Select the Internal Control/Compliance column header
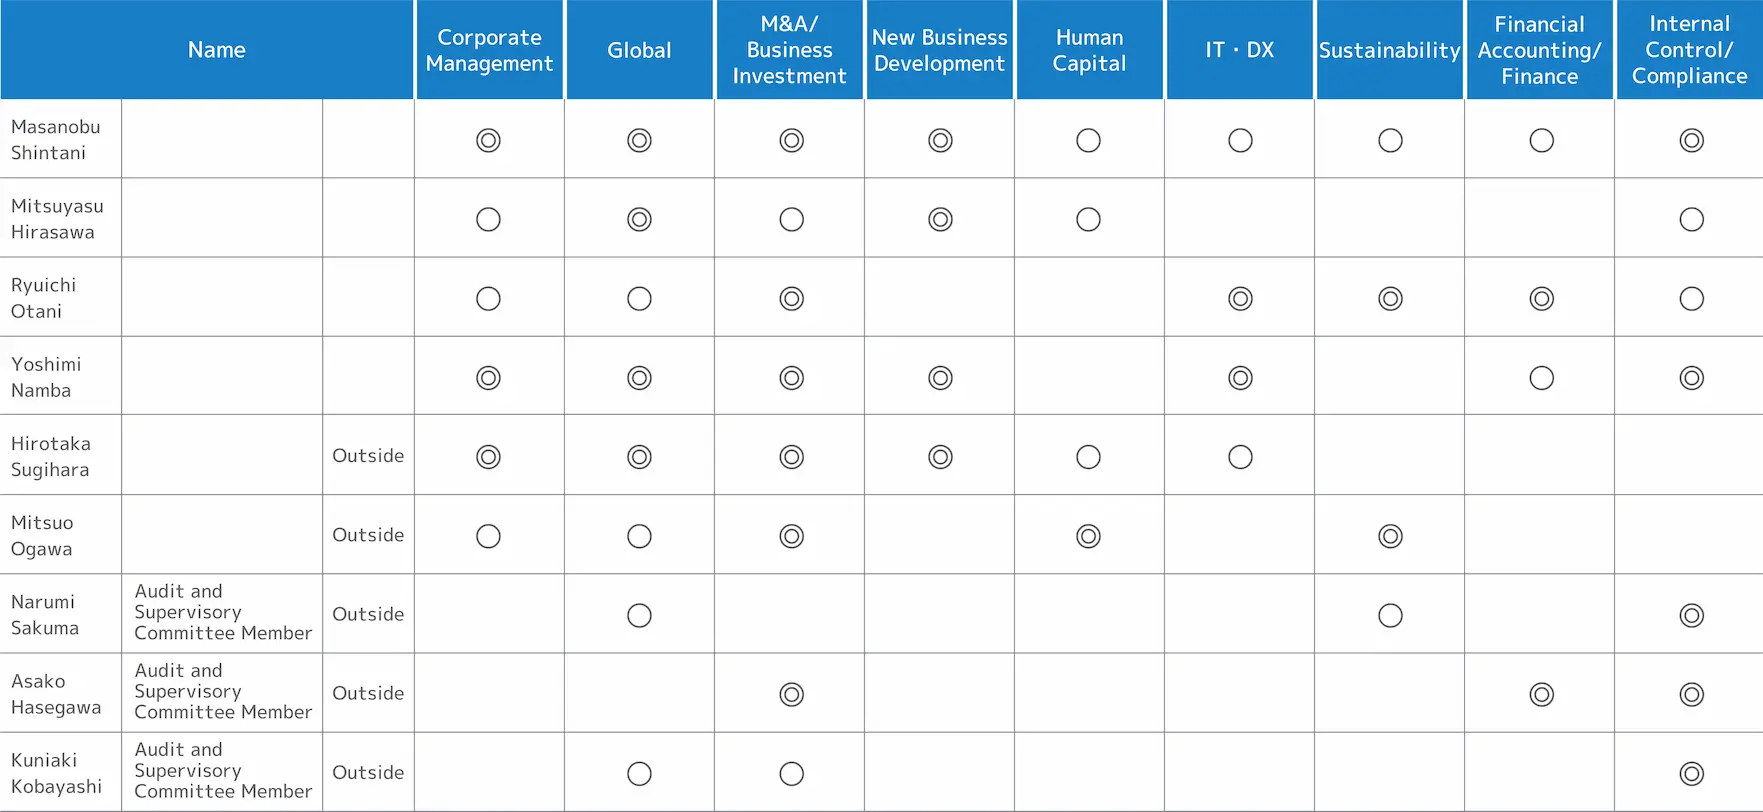This screenshot has width=1763, height=812. click(1689, 50)
